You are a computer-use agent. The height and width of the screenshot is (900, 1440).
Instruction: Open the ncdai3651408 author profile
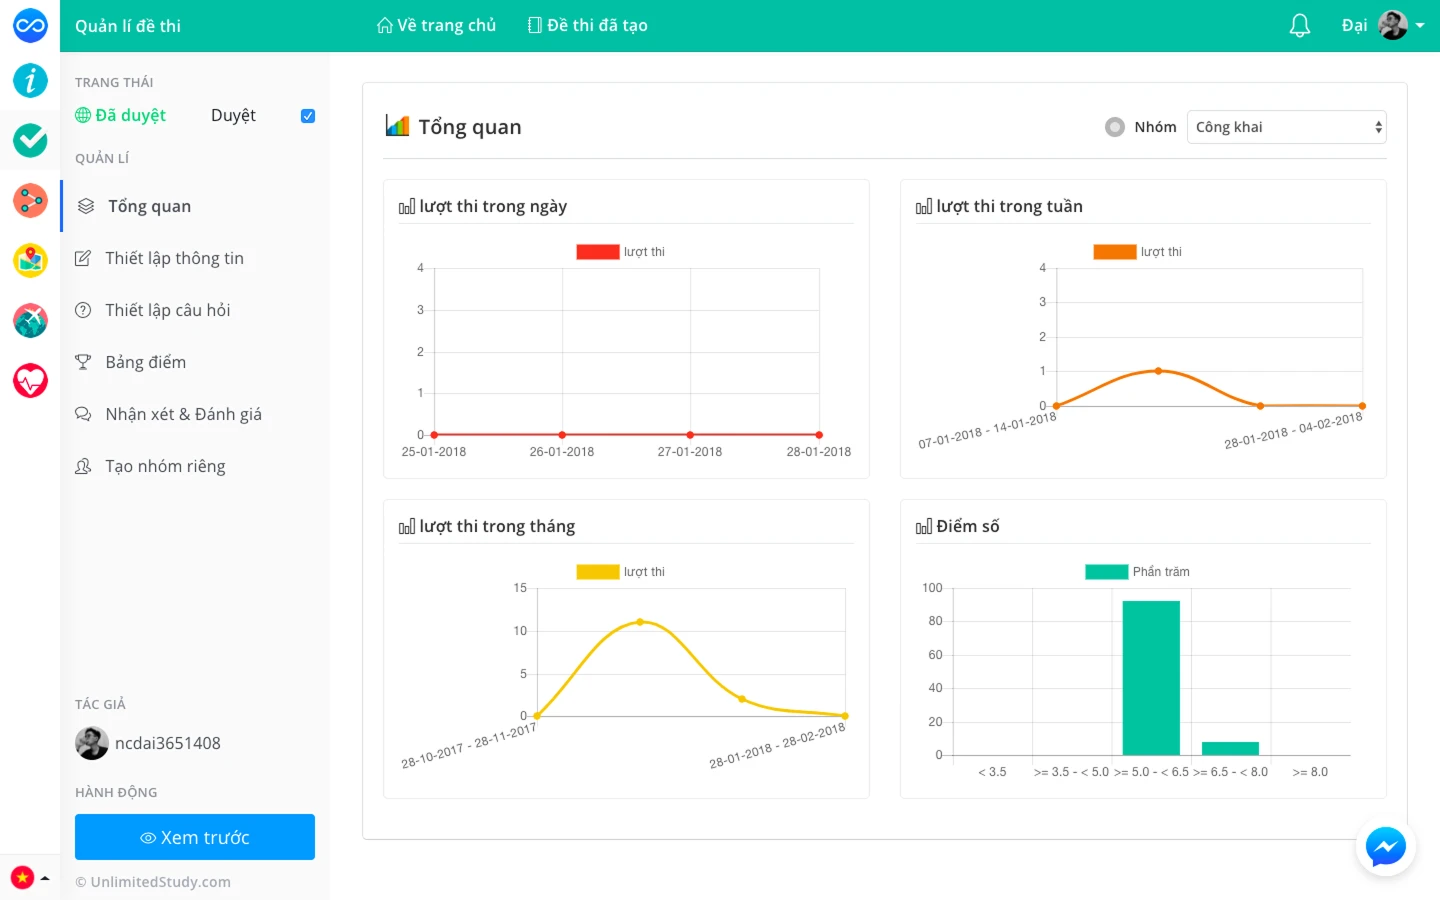pos(168,743)
